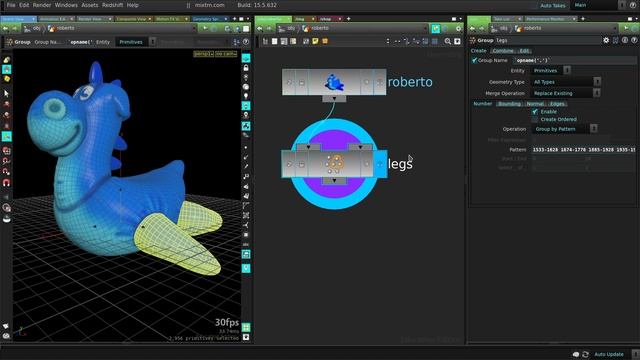Toggle the bypass flag on roberto node

[289, 82]
